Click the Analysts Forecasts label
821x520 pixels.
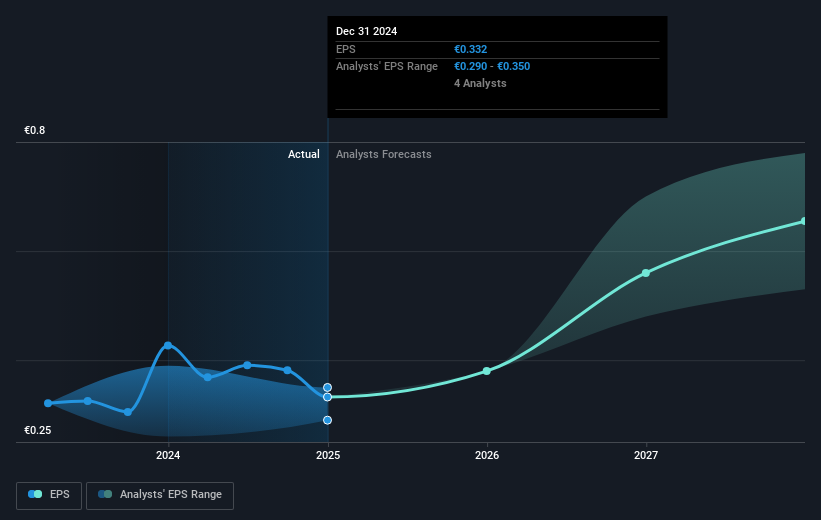click(x=384, y=154)
